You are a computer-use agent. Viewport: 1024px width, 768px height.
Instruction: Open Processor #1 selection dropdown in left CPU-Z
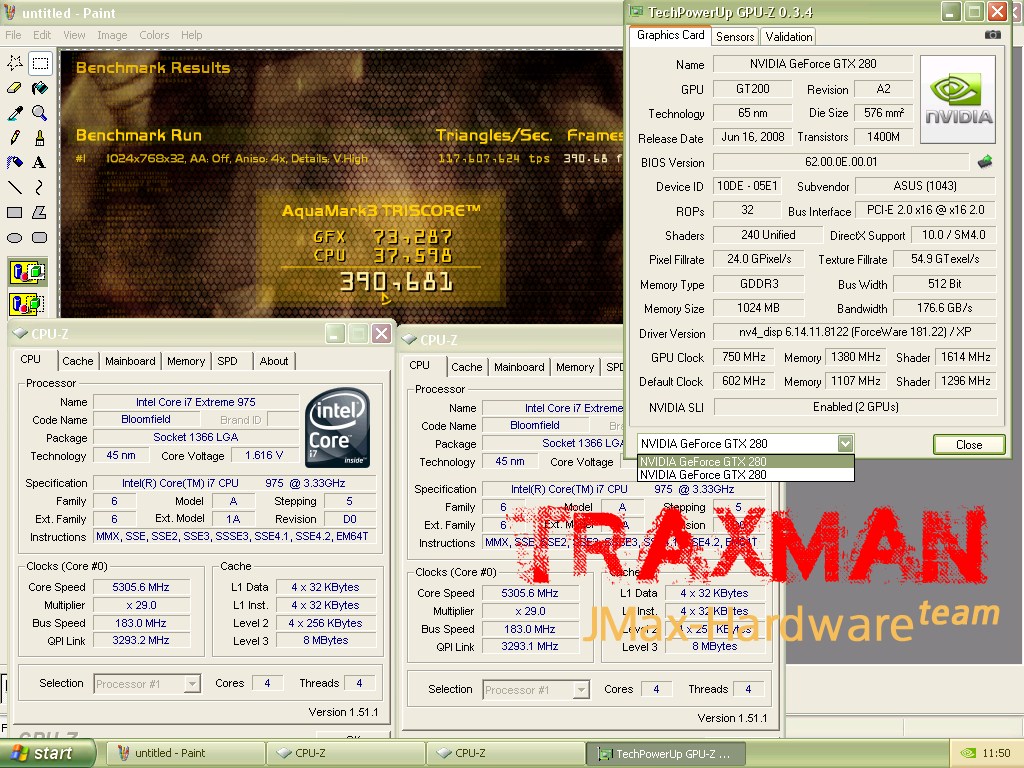(192, 684)
